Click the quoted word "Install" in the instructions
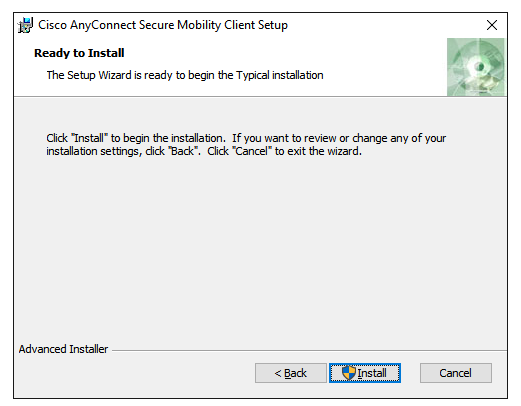521x406 pixels. point(90,138)
